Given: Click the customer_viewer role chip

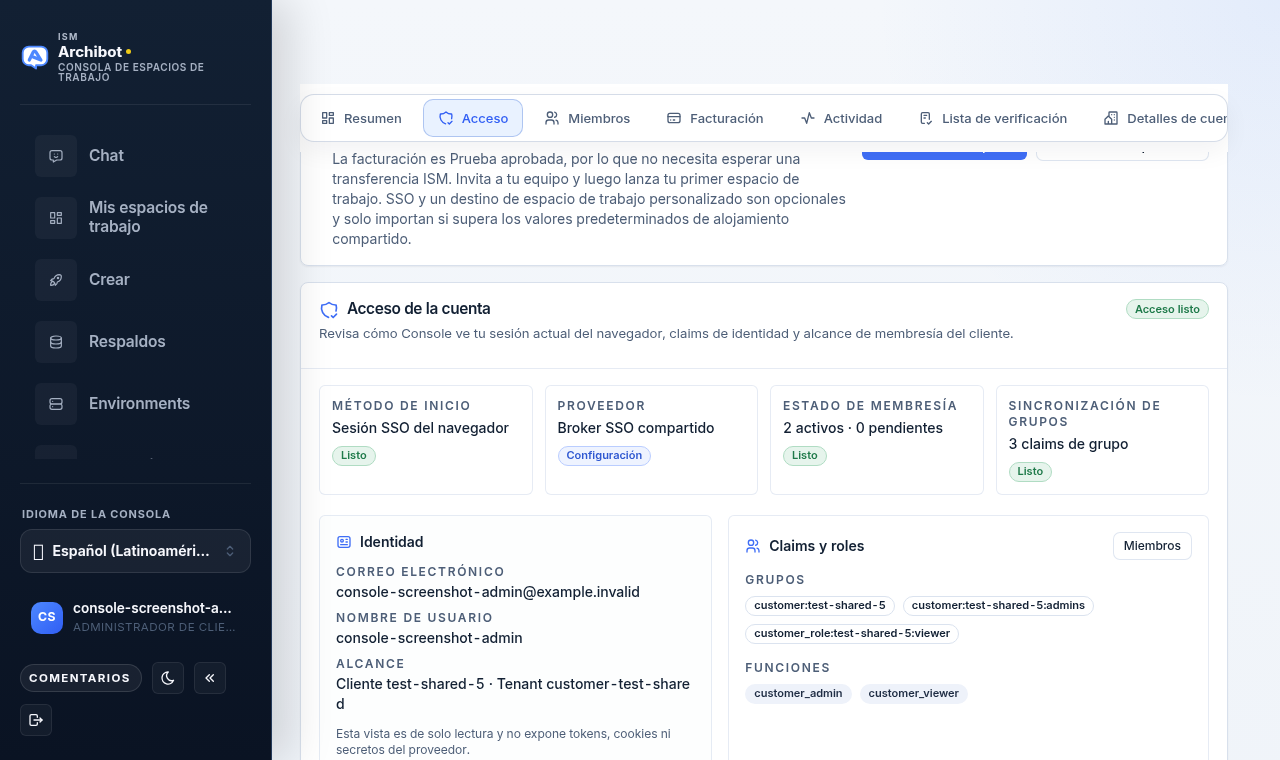Looking at the screenshot, I should (914, 693).
